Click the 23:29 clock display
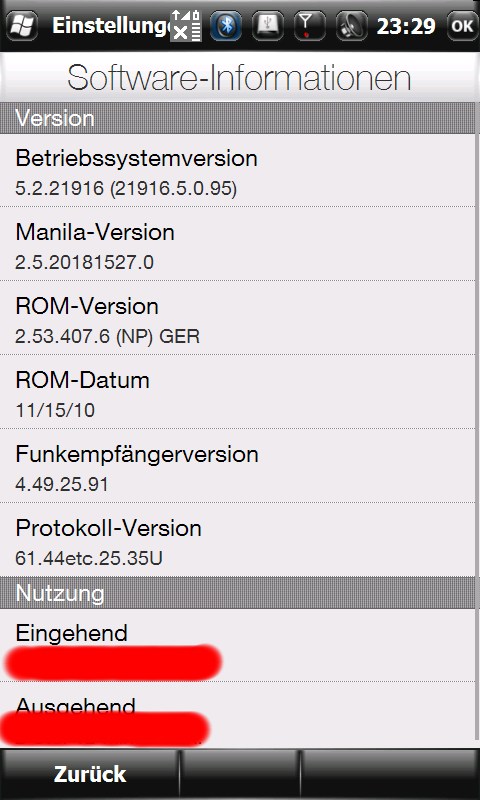This screenshot has height=800, width=480. (406, 26)
